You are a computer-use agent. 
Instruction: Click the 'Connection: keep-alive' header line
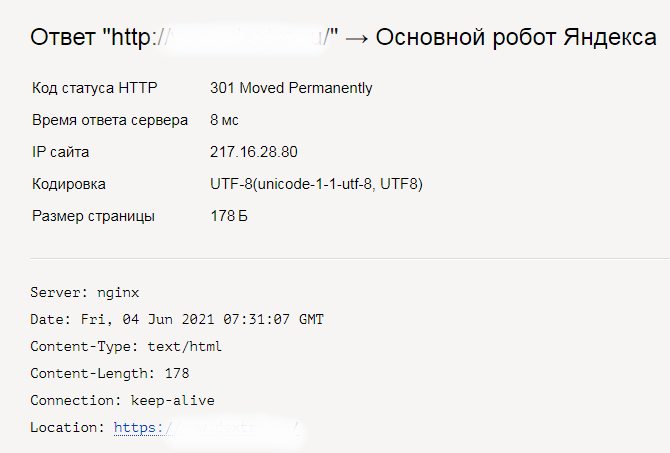pos(122,400)
